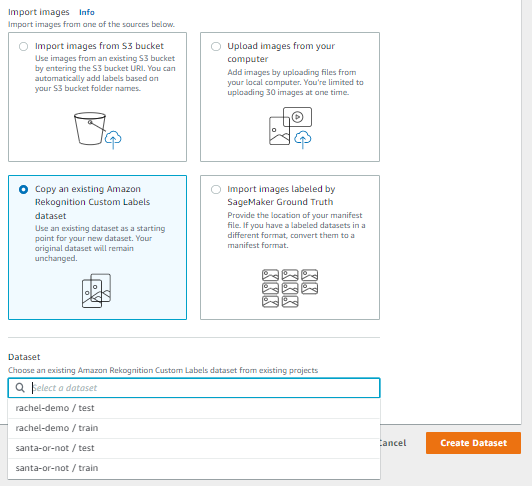Click the 'Choose an existing Amazon Rekognition' hint text
This screenshot has height=486, width=532.
tap(163, 370)
